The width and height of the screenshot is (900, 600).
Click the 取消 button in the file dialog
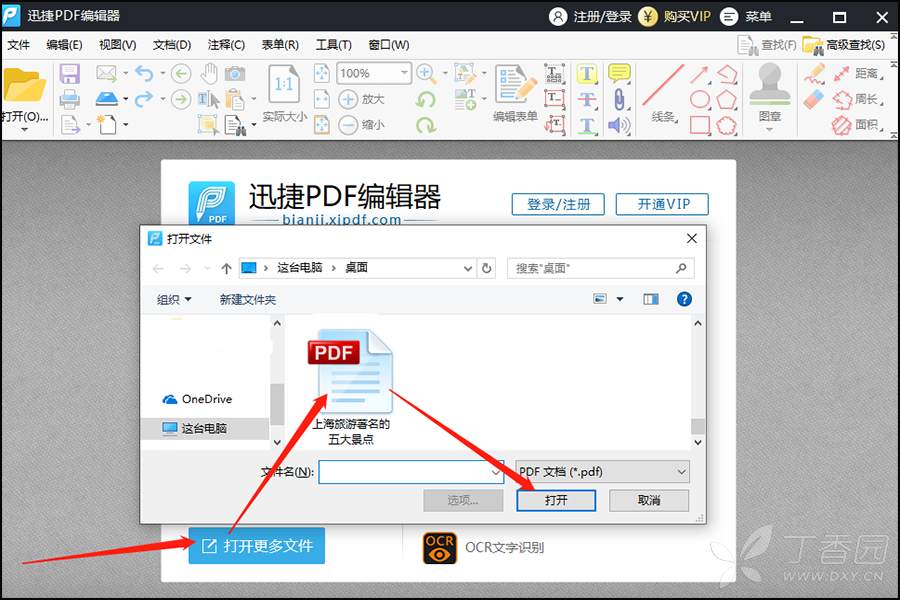[x=649, y=500]
